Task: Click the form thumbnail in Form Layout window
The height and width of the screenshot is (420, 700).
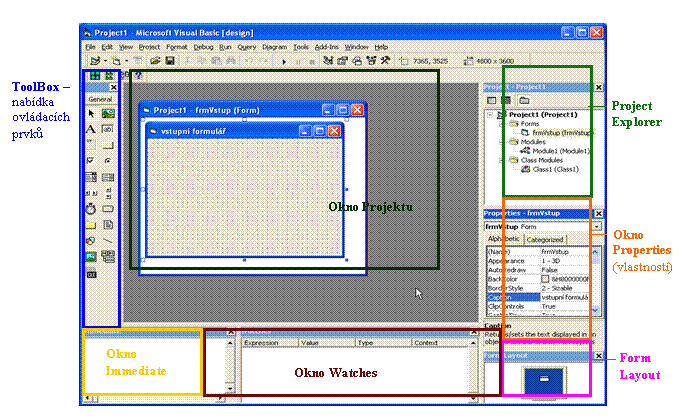Action: pyautogui.click(x=544, y=379)
